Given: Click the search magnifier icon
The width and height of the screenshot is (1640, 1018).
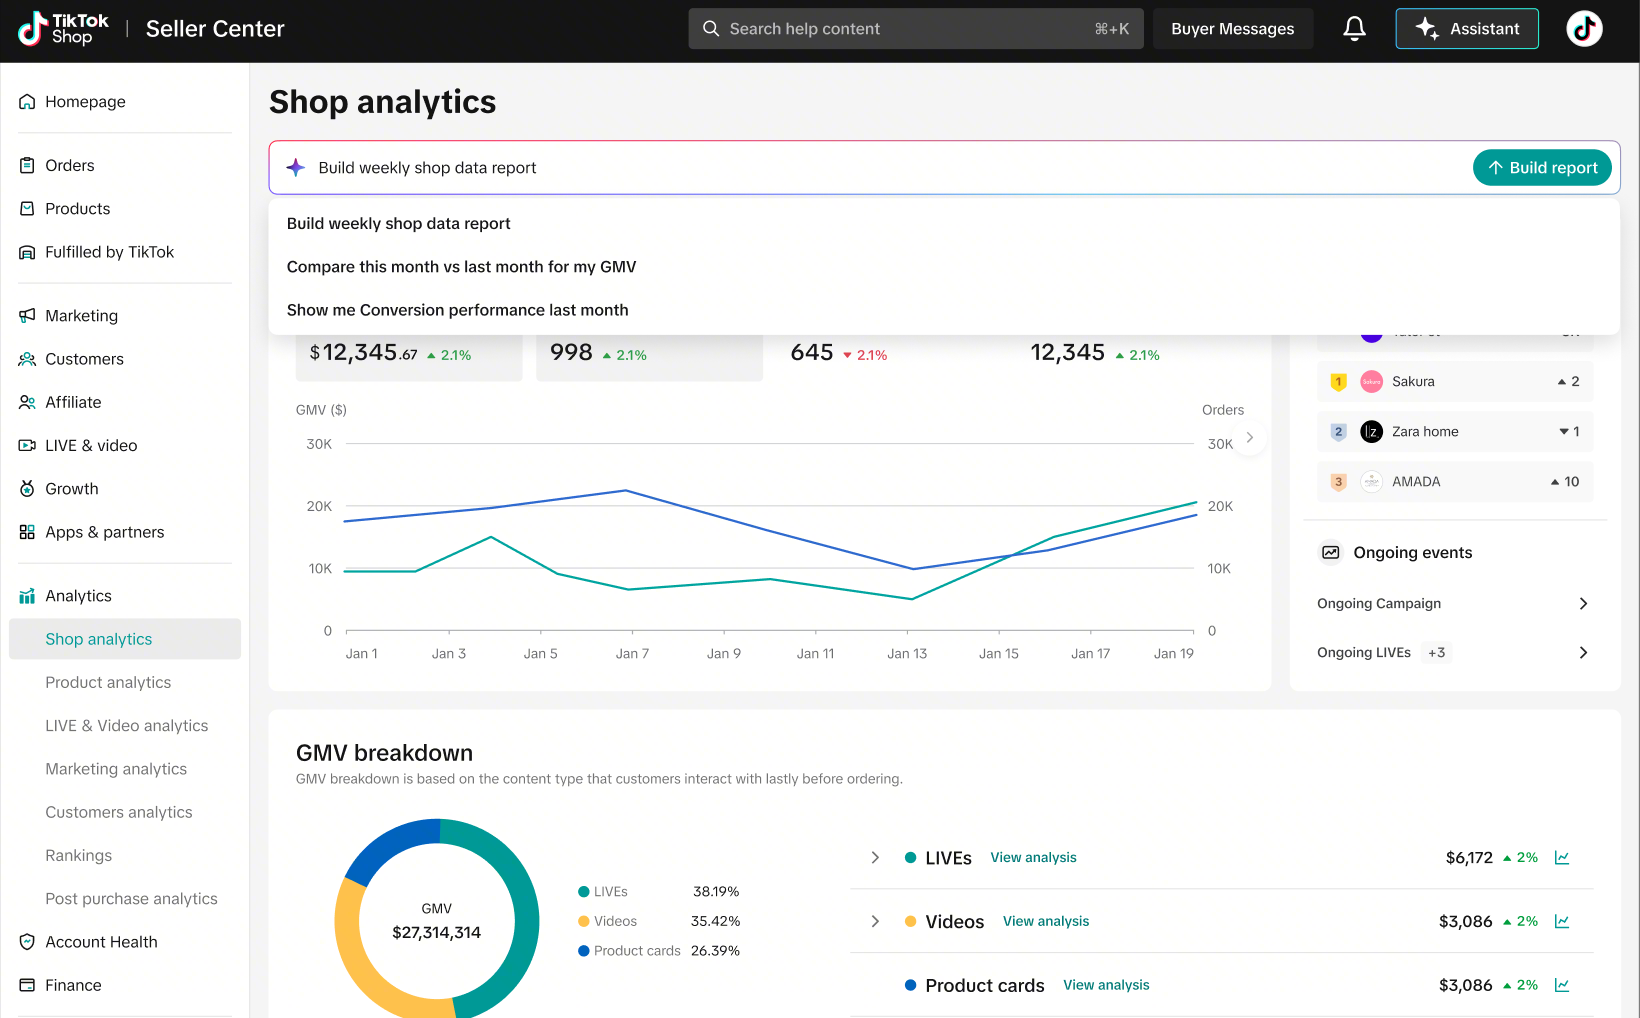Looking at the screenshot, I should [x=711, y=29].
